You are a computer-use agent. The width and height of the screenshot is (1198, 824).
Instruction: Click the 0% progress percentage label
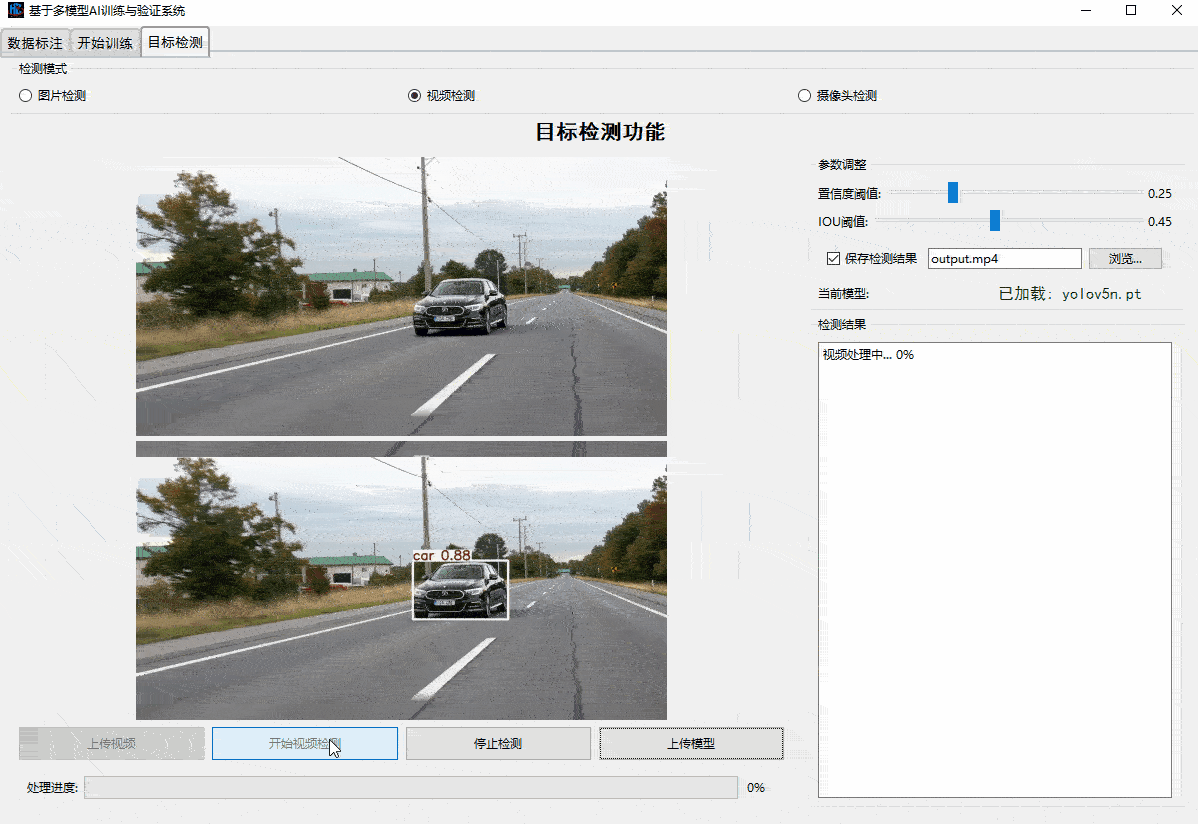[756, 787]
